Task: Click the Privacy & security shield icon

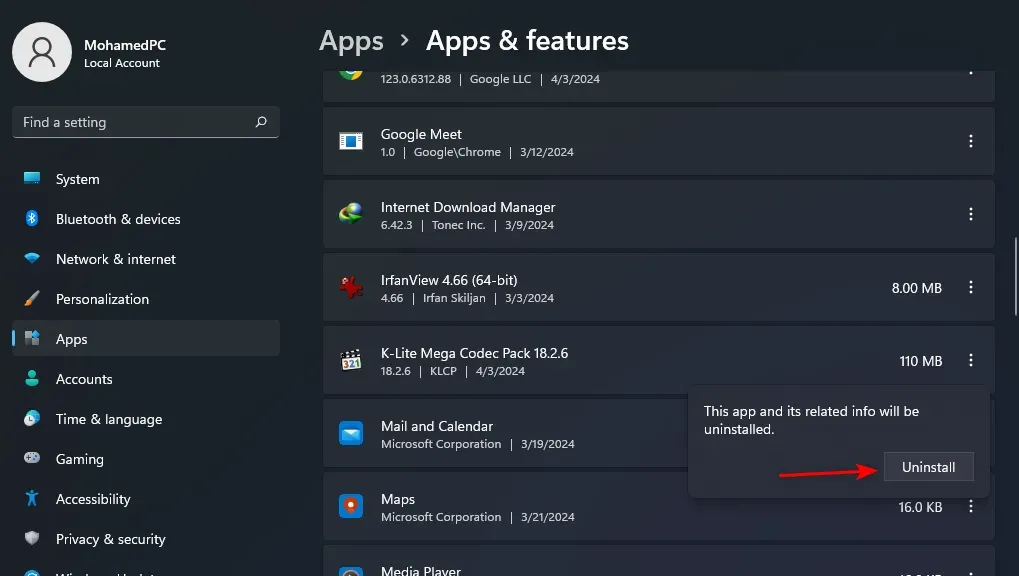Action: click(x=32, y=538)
